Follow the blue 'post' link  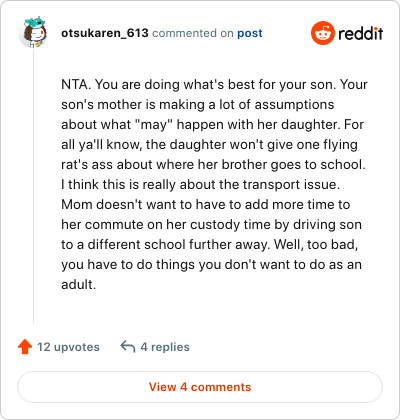(250, 33)
